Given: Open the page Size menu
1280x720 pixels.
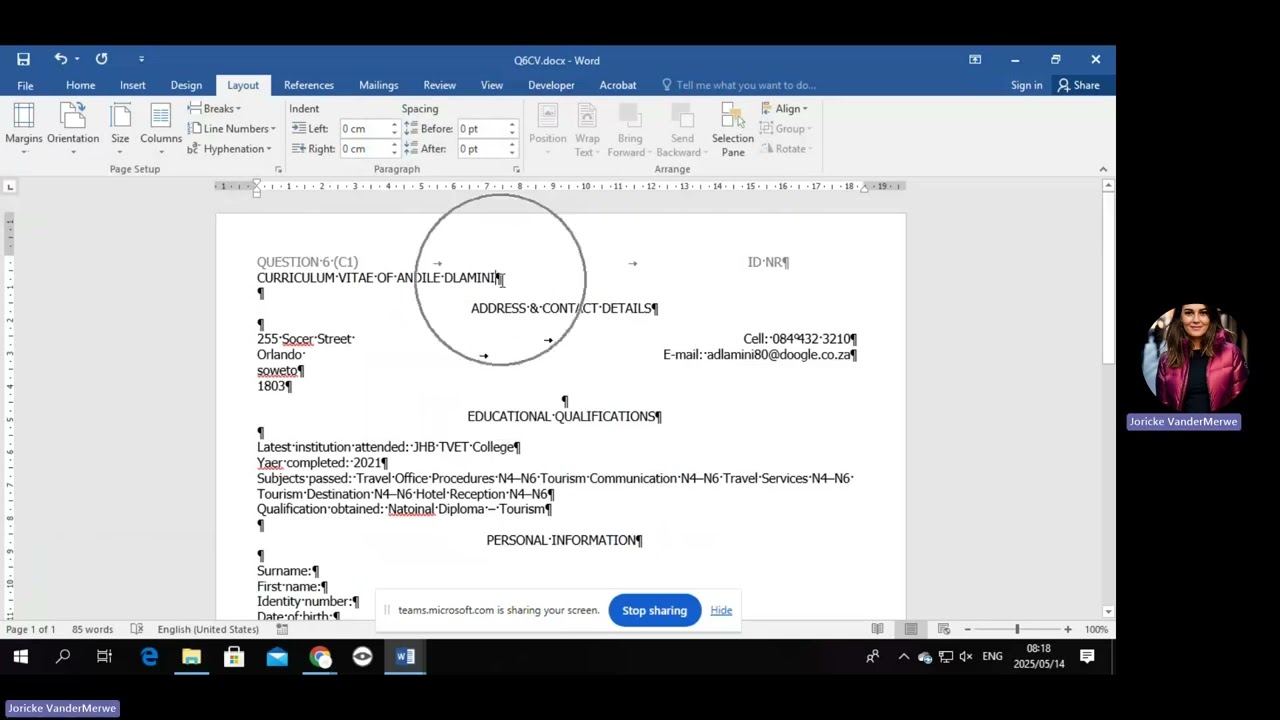Looking at the screenshot, I should 120,130.
